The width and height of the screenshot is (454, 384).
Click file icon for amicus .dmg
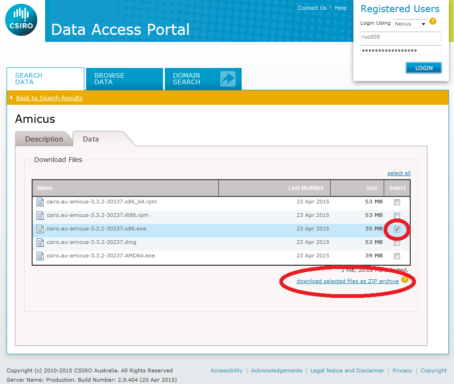point(40,242)
